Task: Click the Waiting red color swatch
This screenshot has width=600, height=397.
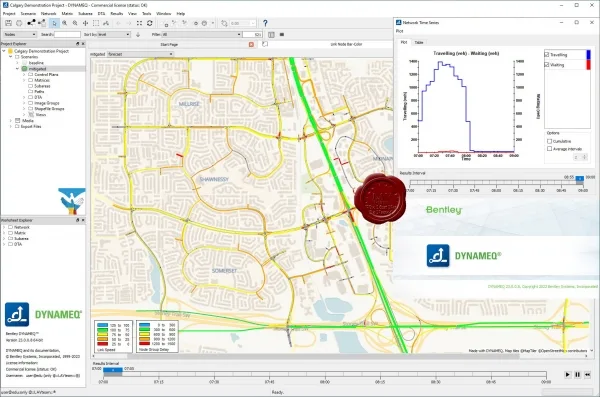Action: (x=588, y=65)
